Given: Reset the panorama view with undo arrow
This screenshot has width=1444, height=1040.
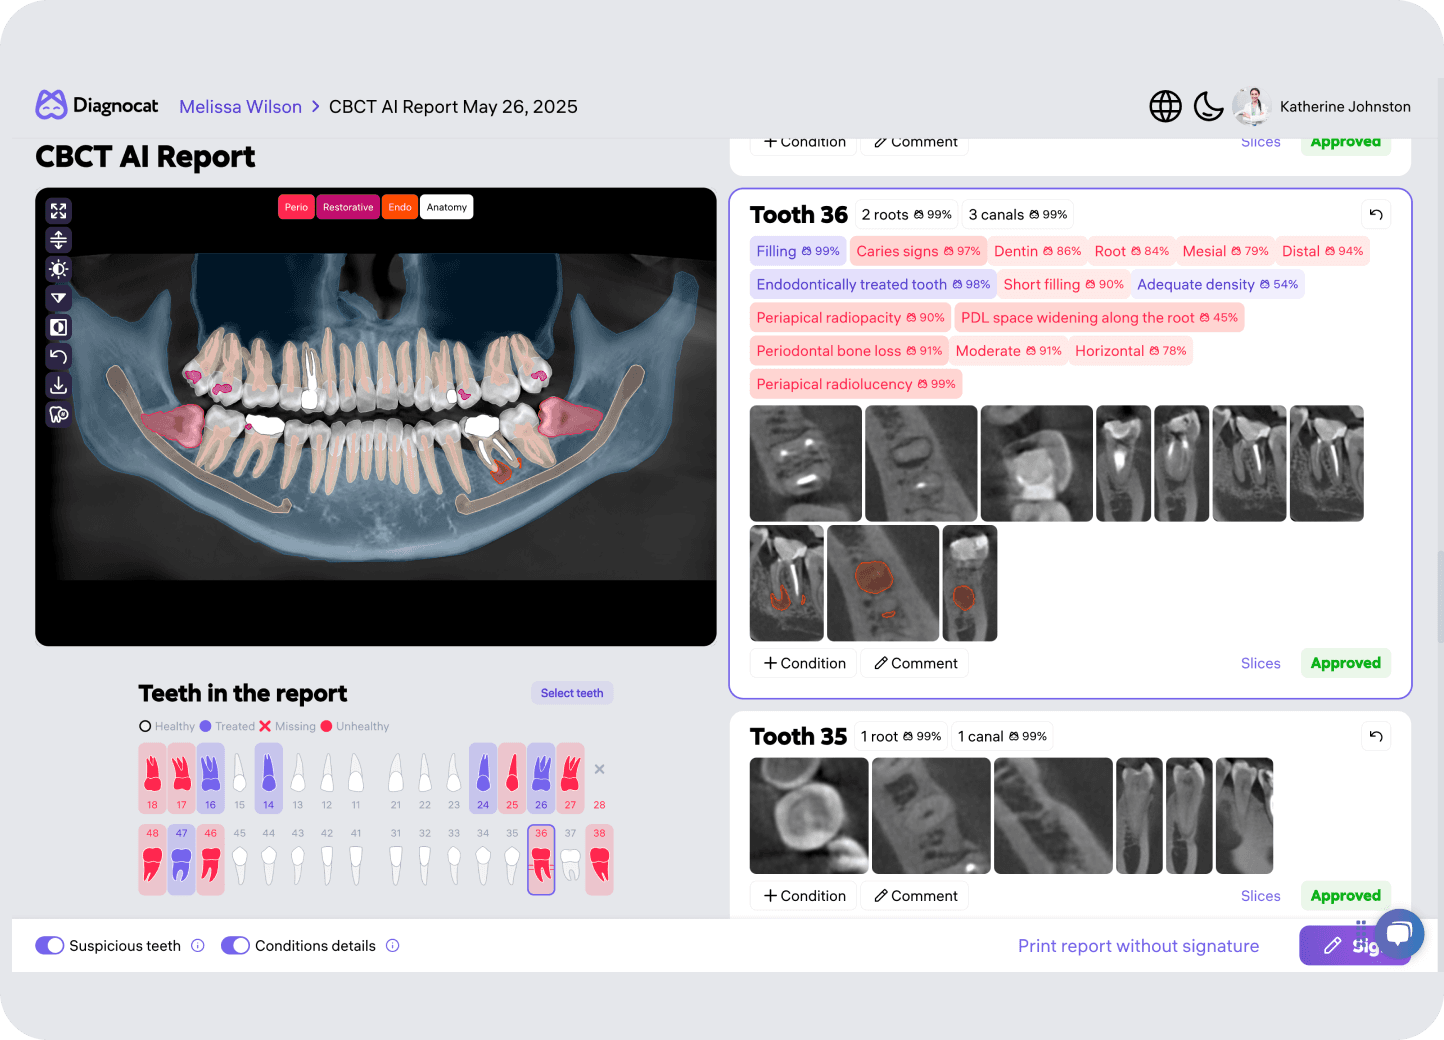Looking at the screenshot, I should pos(59,356).
